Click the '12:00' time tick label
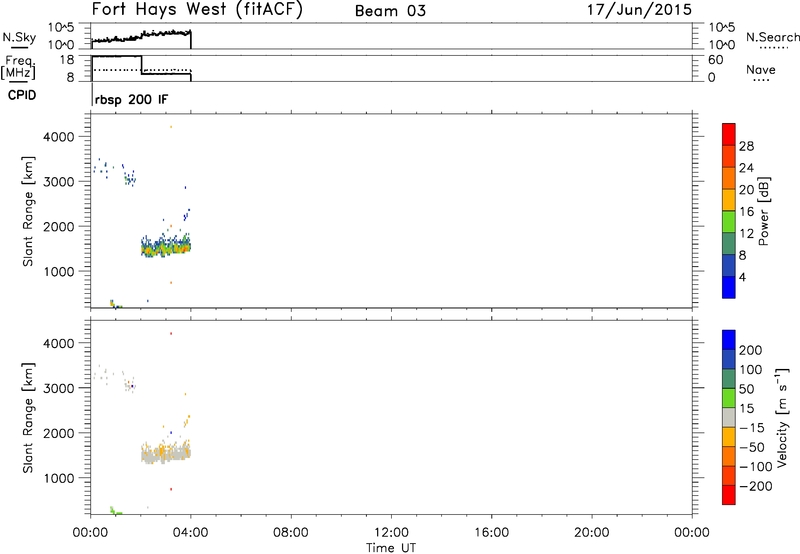 point(391,533)
